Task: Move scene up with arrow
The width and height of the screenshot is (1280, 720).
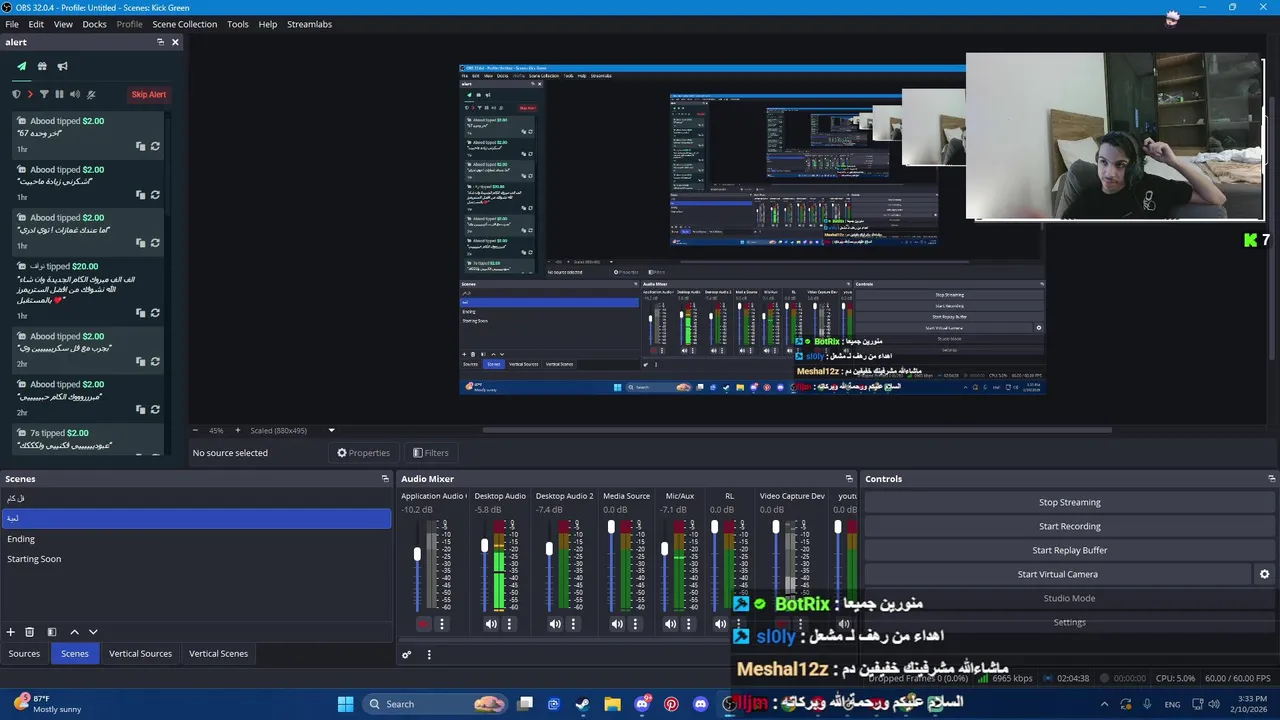Action: tap(74, 632)
